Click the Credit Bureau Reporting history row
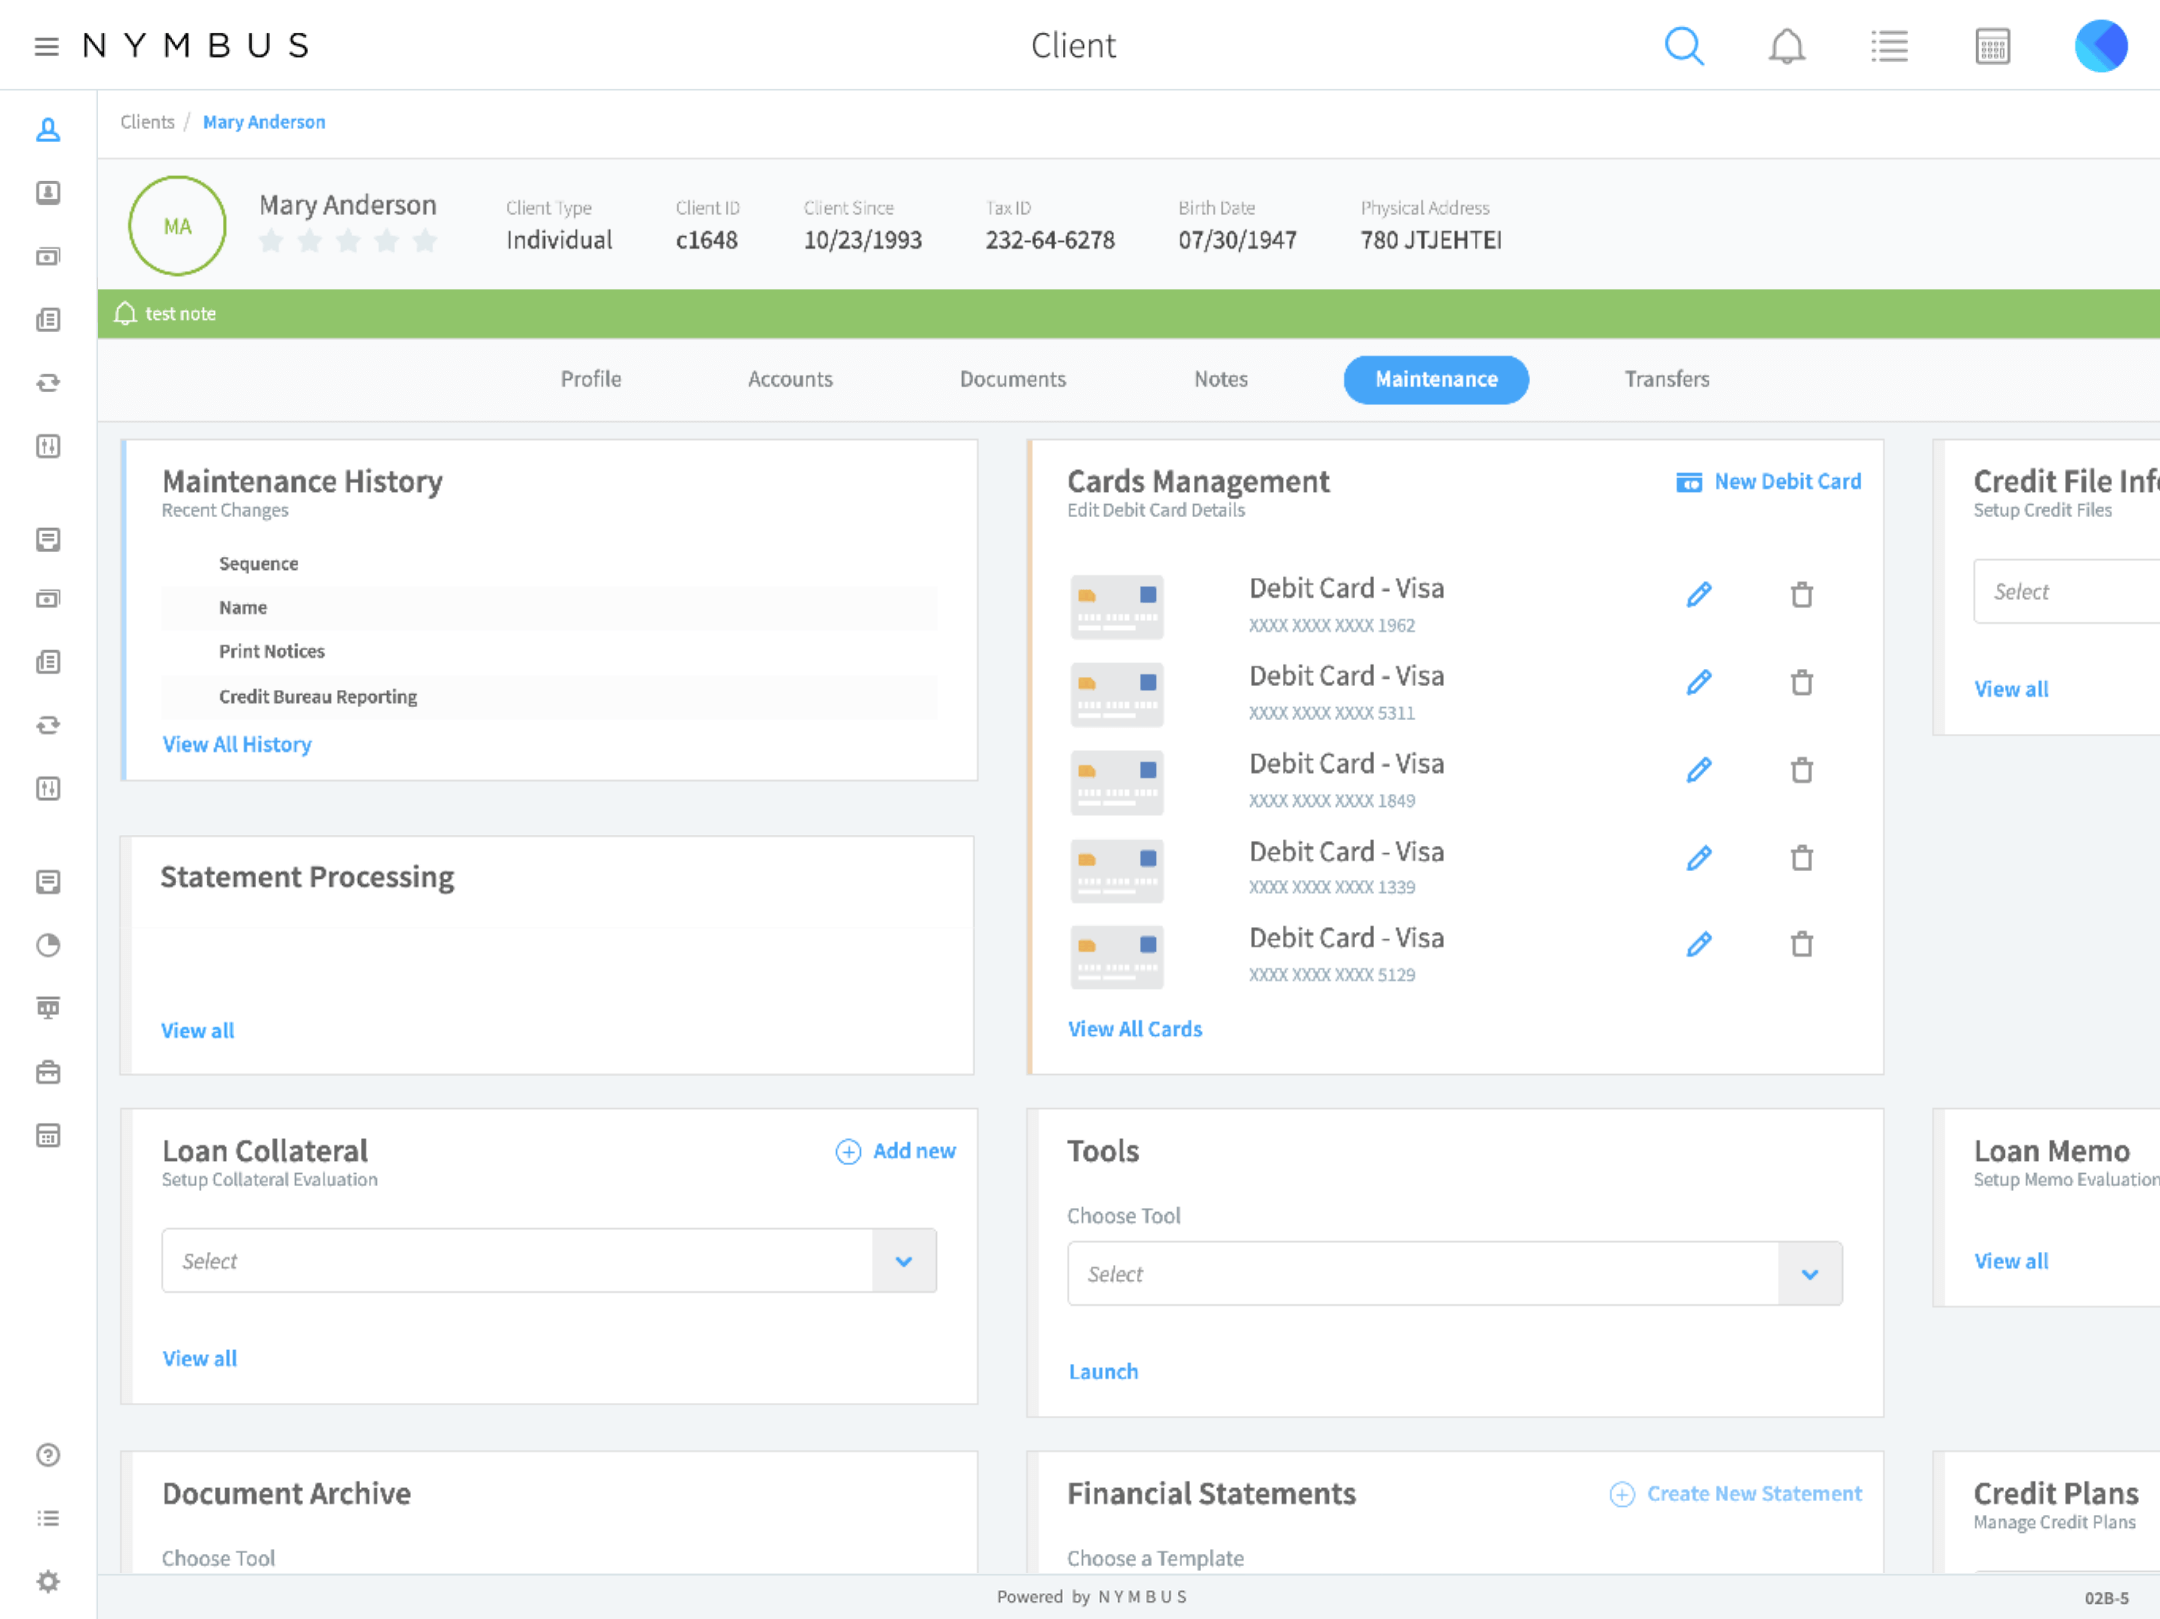The height and width of the screenshot is (1619, 2160). pos(549,697)
